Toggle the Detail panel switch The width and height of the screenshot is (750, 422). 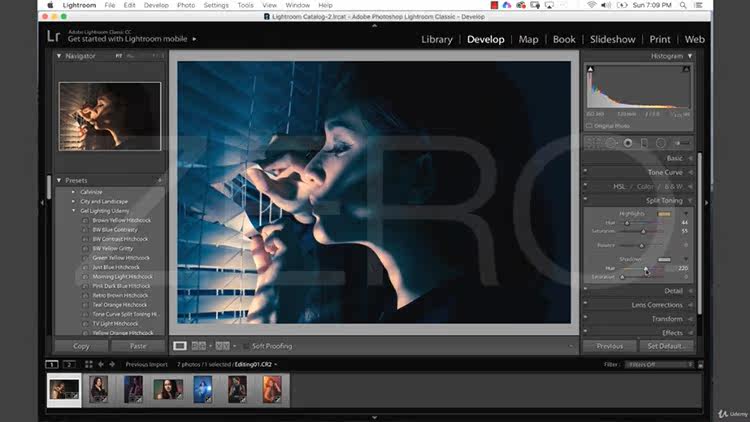point(585,289)
